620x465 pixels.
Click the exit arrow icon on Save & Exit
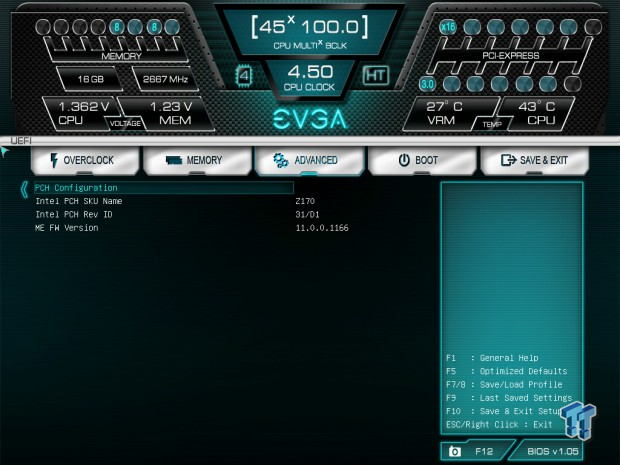(x=508, y=160)
